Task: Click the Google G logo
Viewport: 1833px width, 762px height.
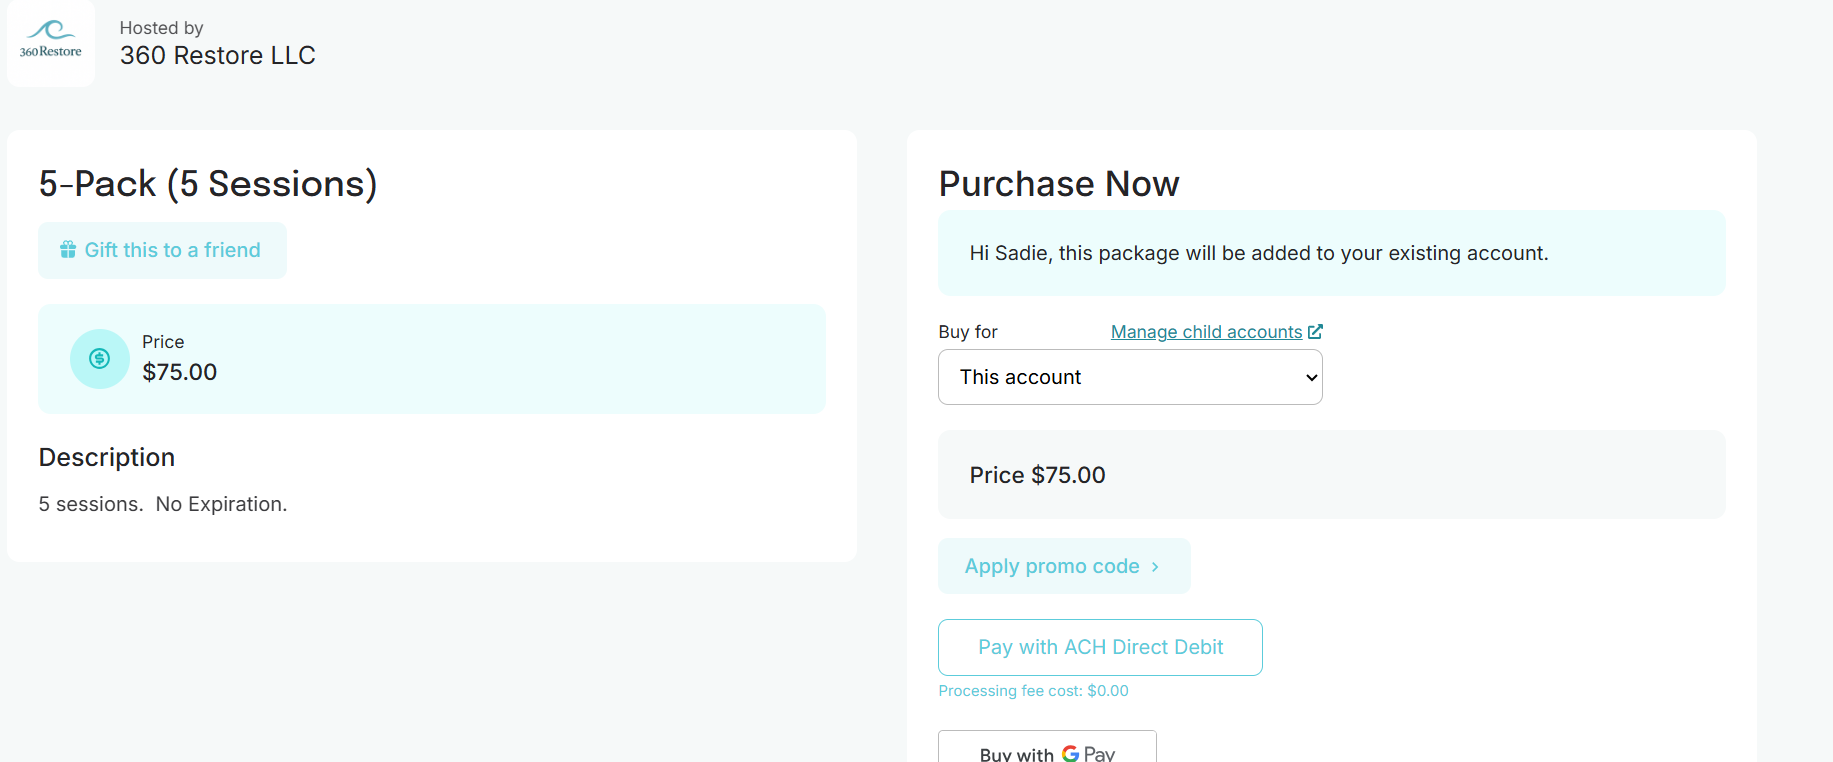Action: tap(1071, 753)
